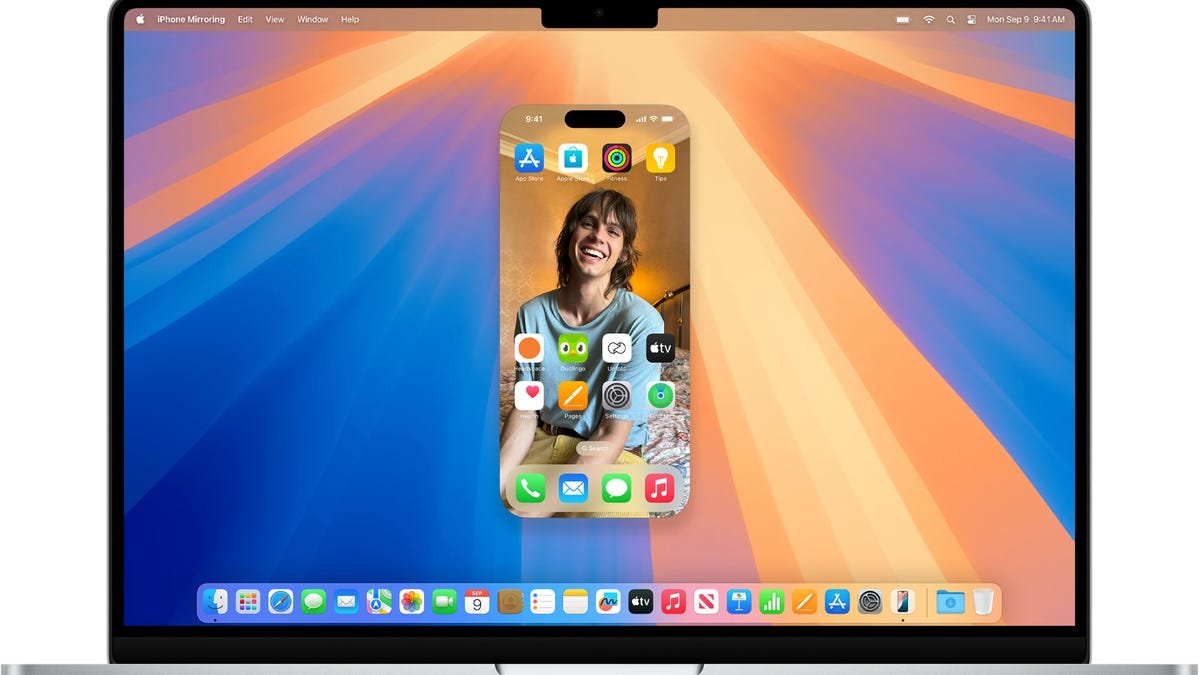Open the App Store app on the mirrored iPhone
This screenshot has width=1200, height=675.
(x=529, y=158)
